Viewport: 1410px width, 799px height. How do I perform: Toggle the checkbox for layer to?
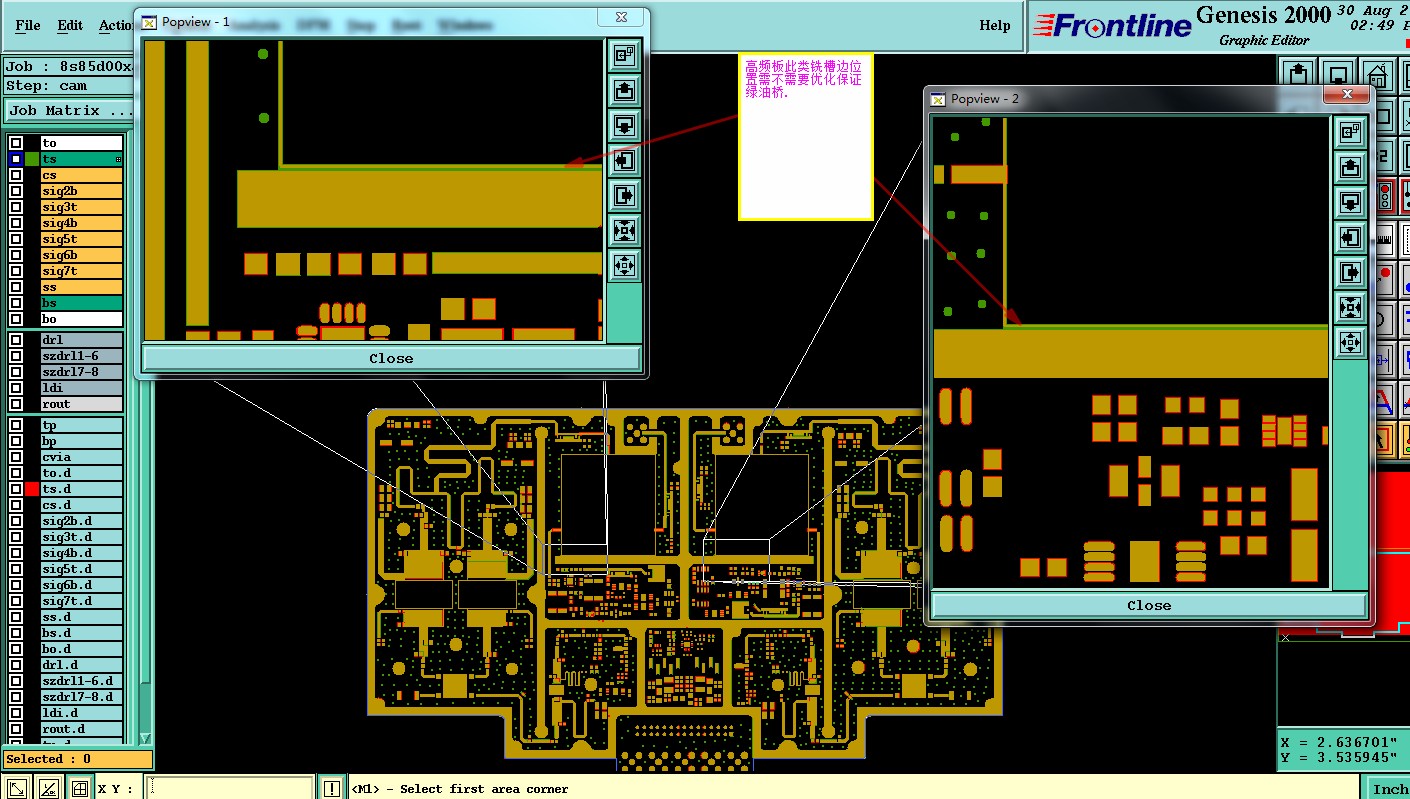click(16, 143)
